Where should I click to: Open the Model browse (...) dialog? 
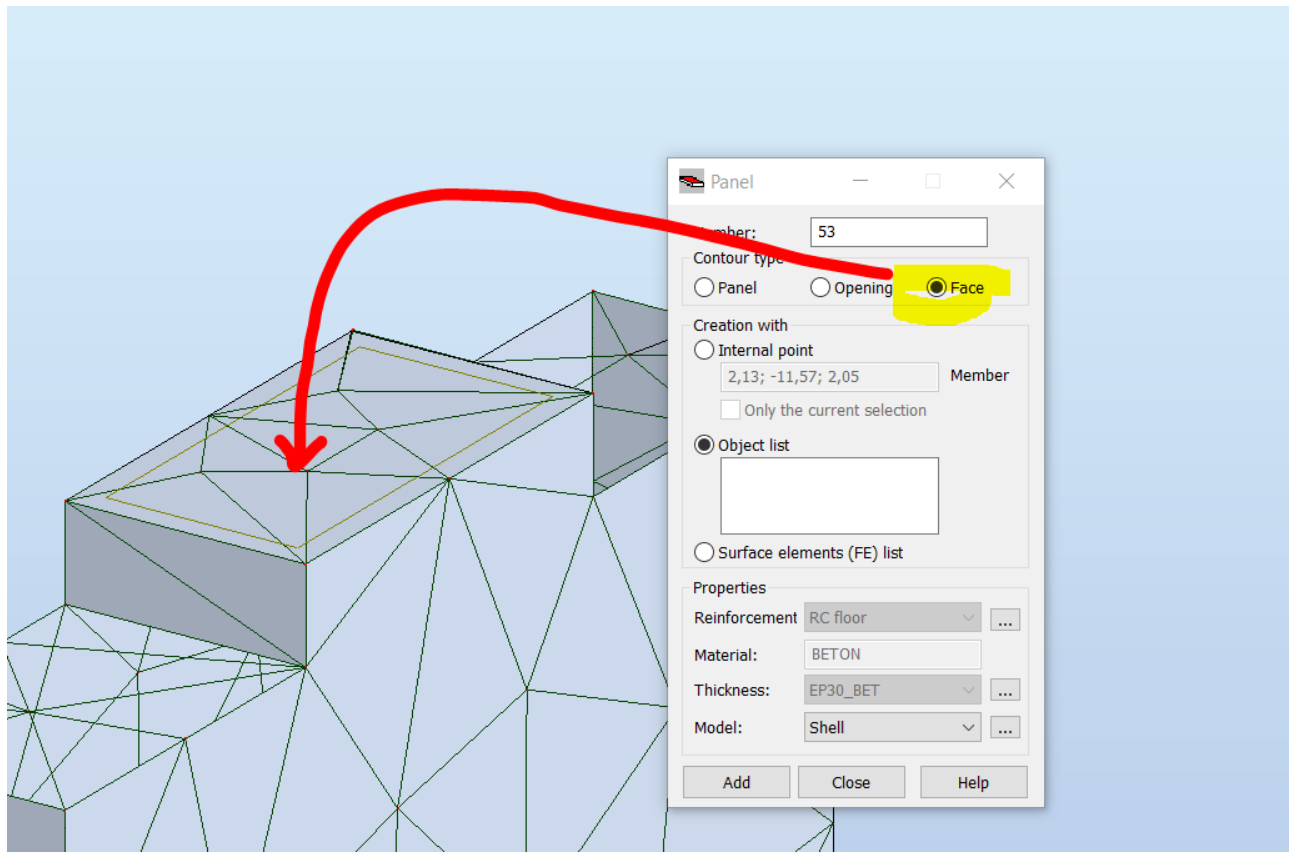(x=1005, y=727)
